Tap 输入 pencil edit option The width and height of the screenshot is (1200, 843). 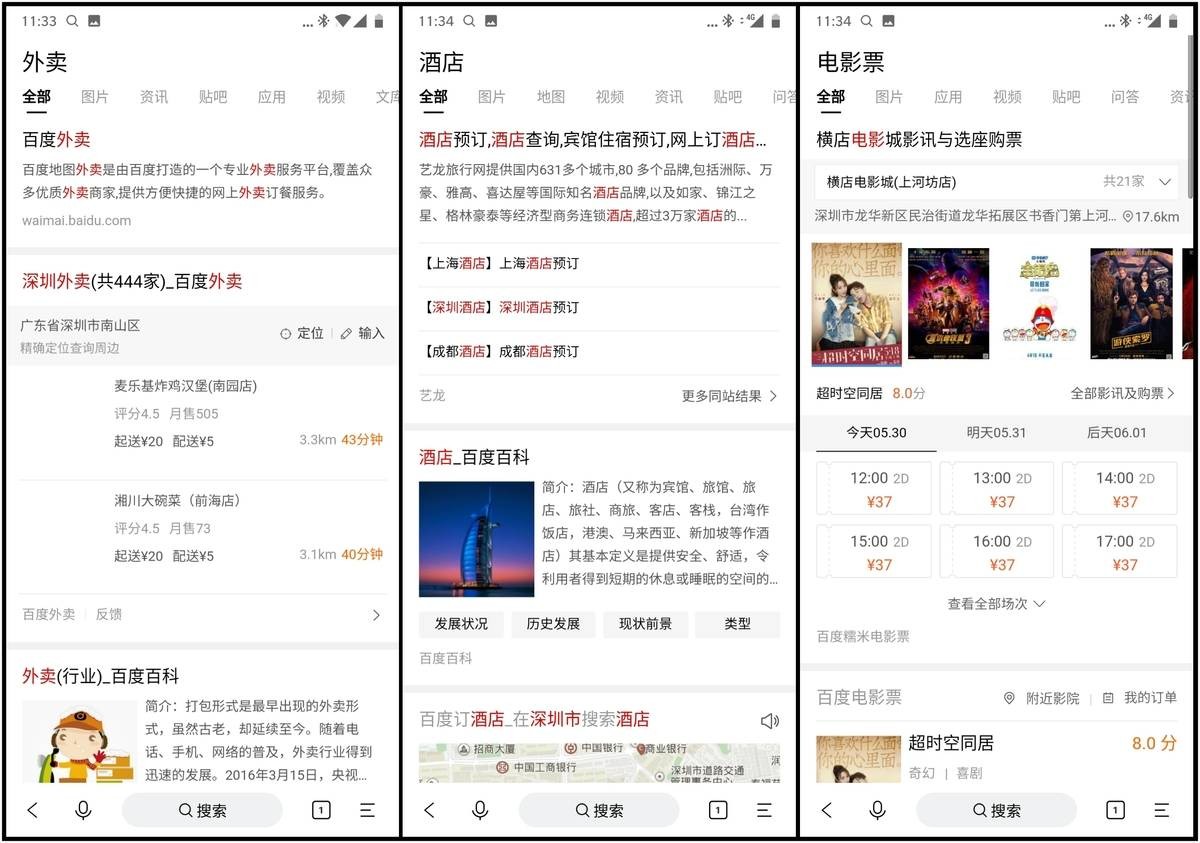362,333
